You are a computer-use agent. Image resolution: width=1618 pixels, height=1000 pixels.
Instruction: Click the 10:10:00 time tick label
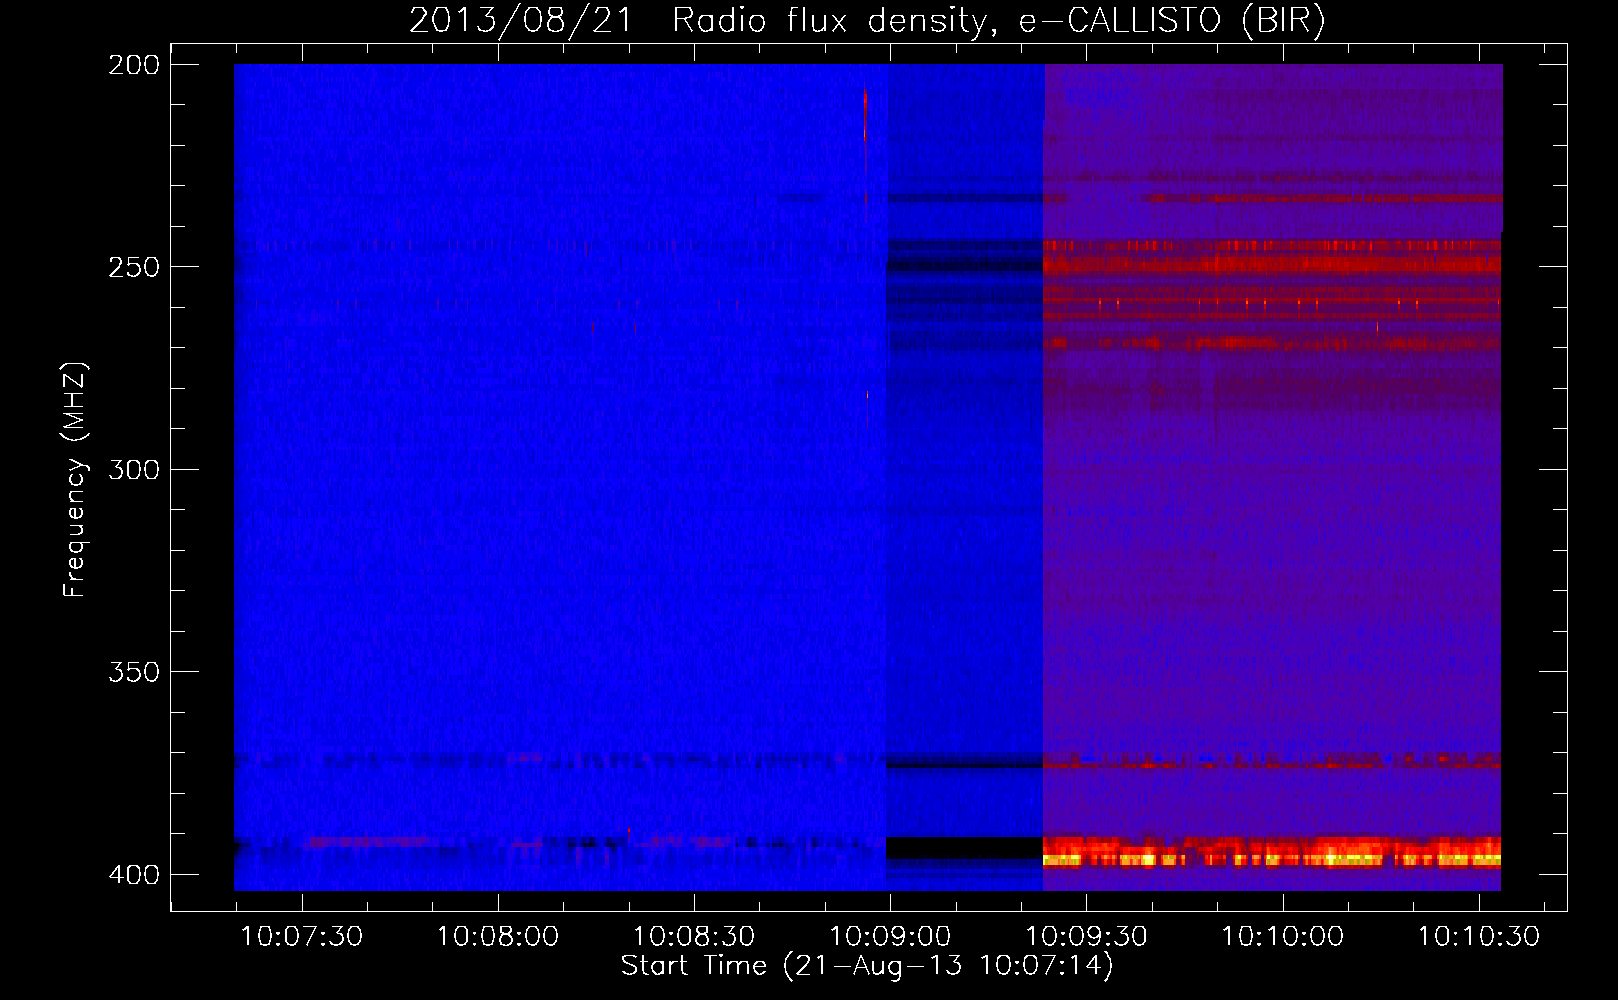(x=1283, y=936)
